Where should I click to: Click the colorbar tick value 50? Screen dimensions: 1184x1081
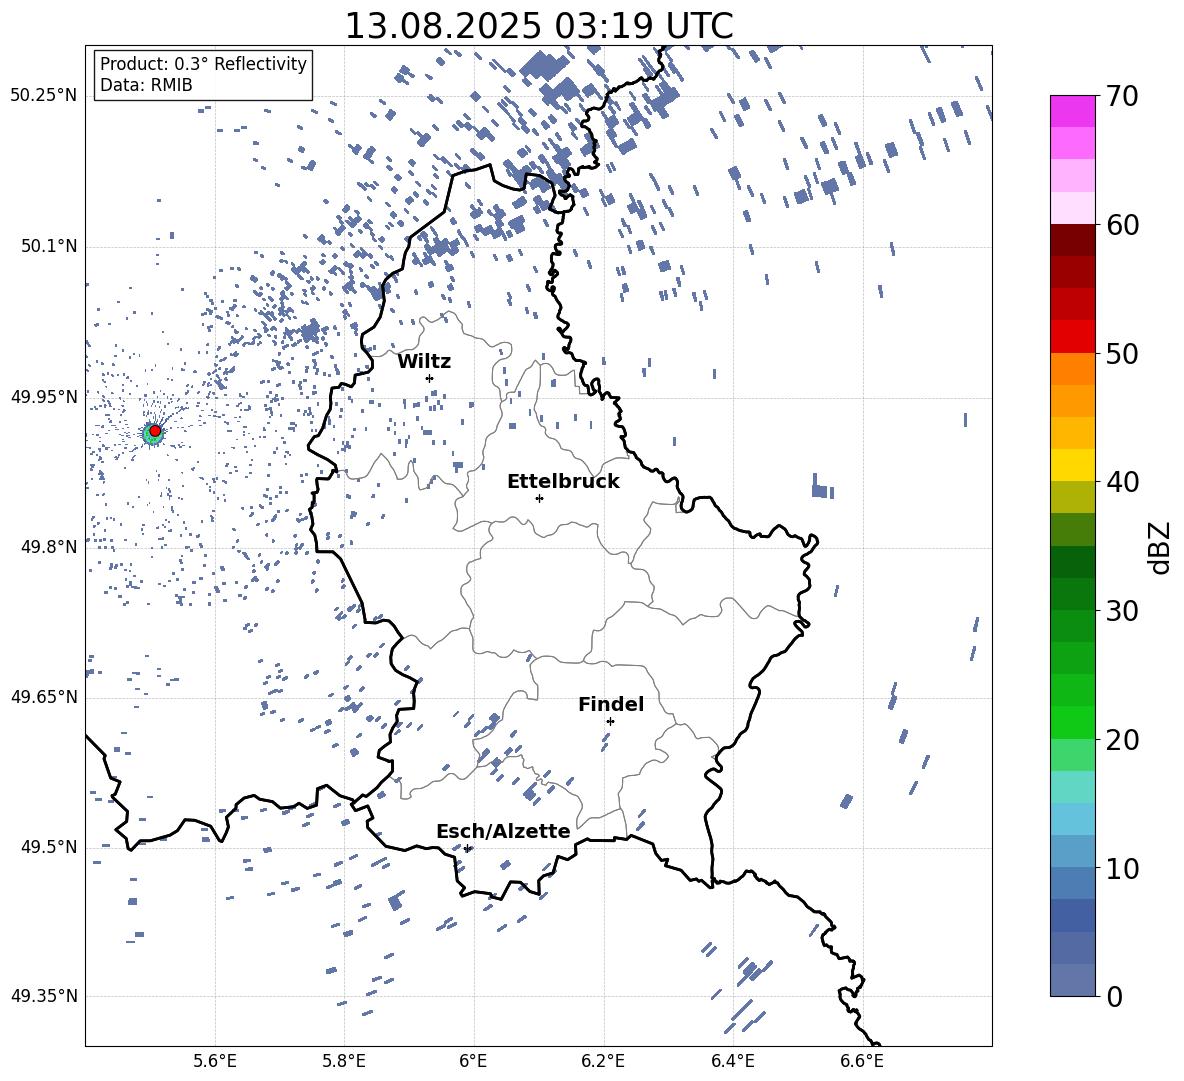click(x=1122, y=353)
